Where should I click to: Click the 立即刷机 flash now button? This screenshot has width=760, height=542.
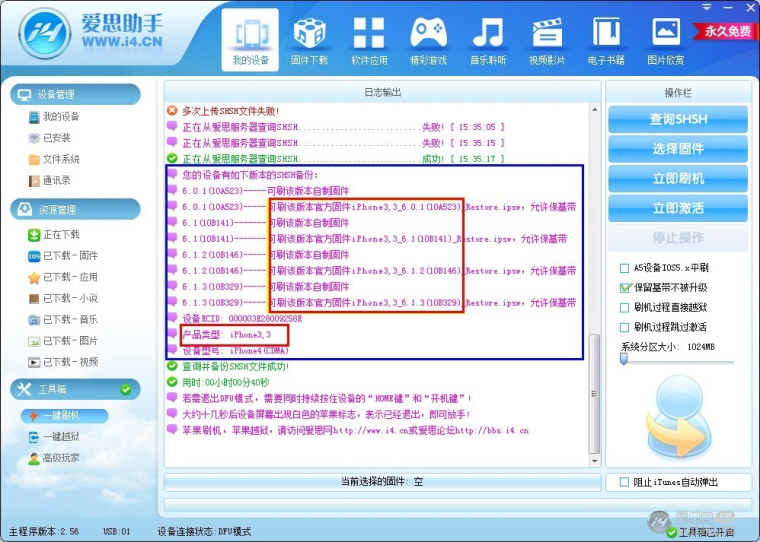[x=678, y=178]
